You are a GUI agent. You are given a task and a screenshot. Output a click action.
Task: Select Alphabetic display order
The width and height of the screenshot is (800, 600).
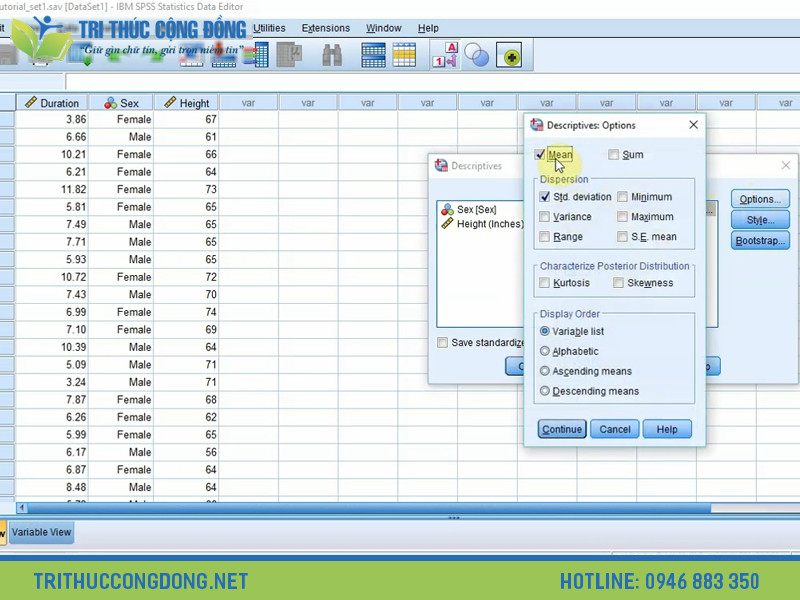[x=544, y=351]
